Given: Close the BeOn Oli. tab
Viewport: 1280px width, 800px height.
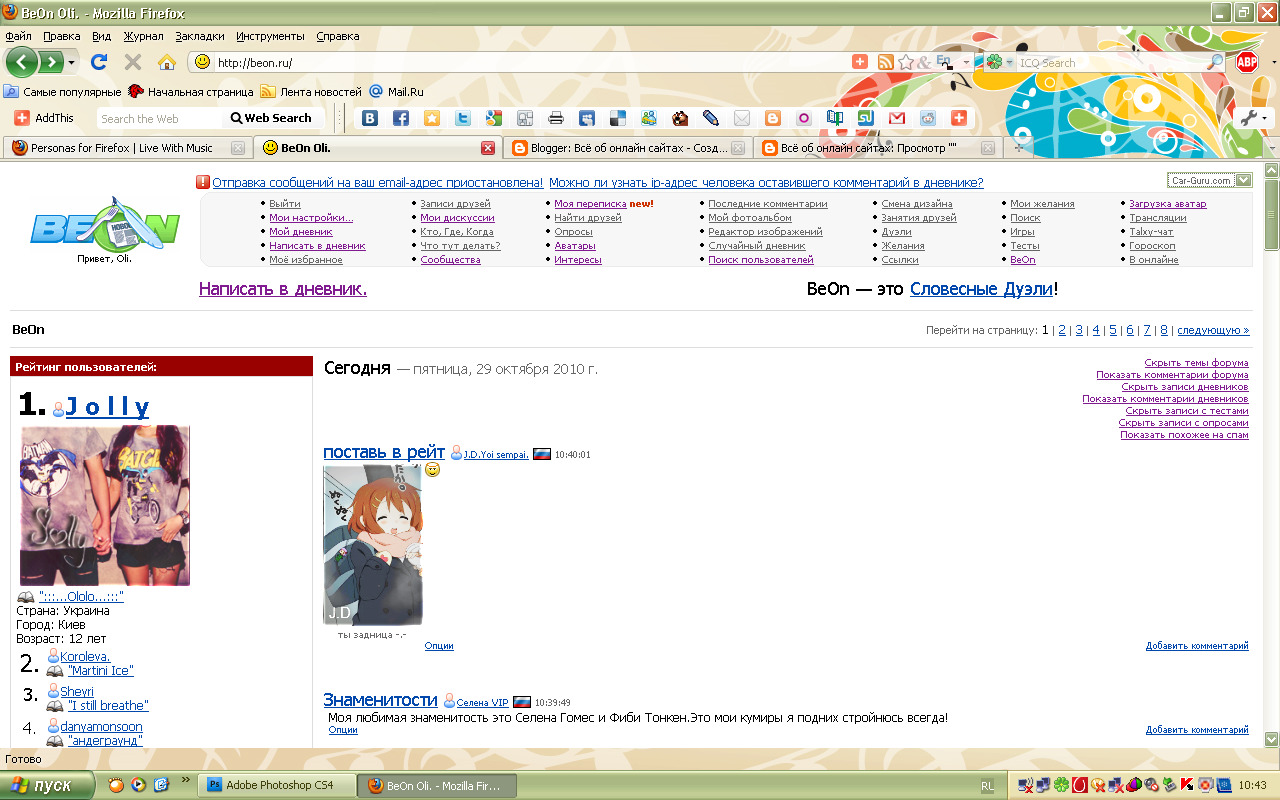Looking at the screenshot, I should (488, 148).
